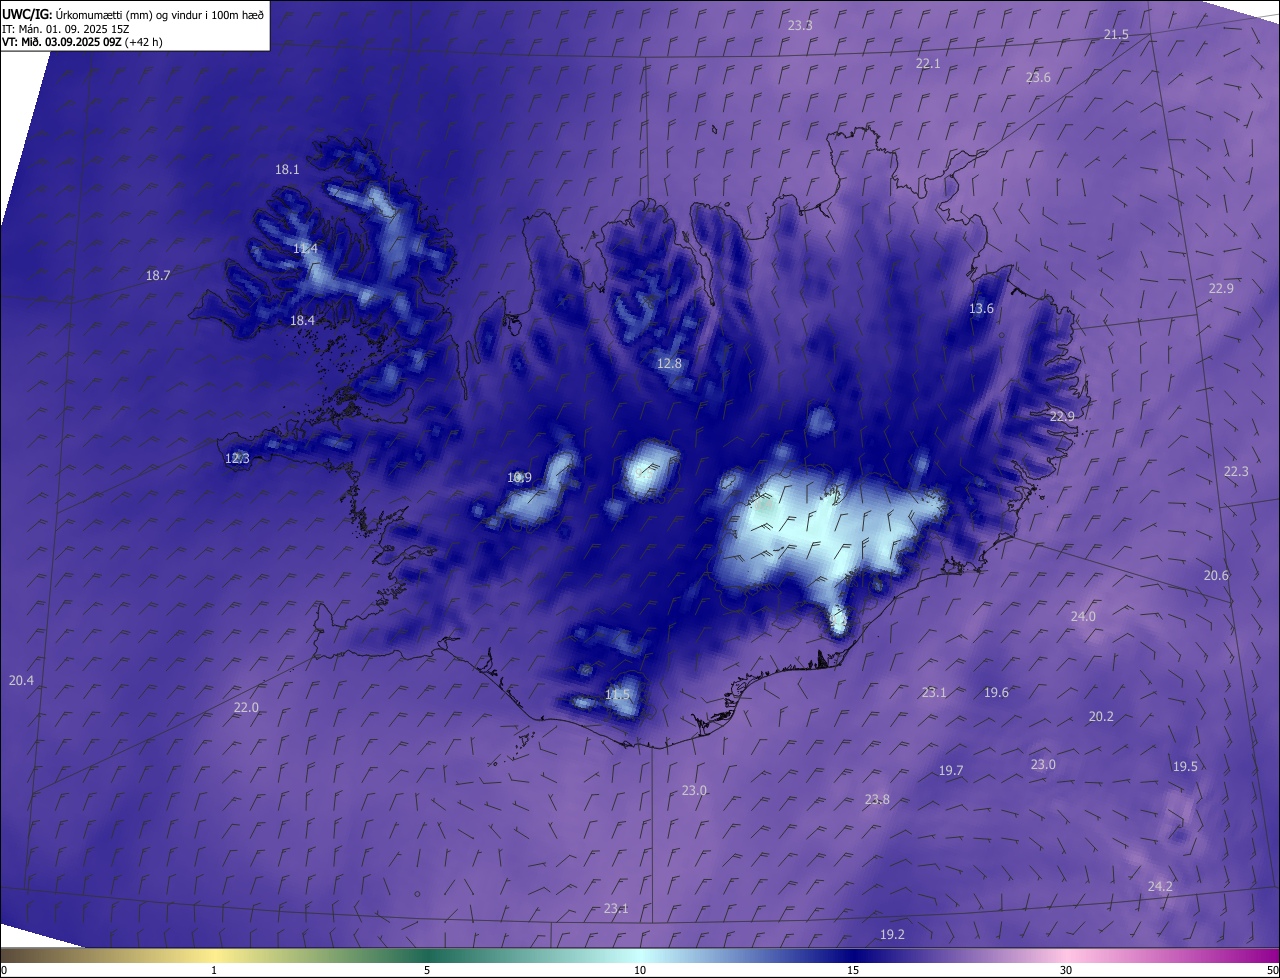Click the 22.3 value on the map
The image size is (1280, 978).
(1236, 471)
